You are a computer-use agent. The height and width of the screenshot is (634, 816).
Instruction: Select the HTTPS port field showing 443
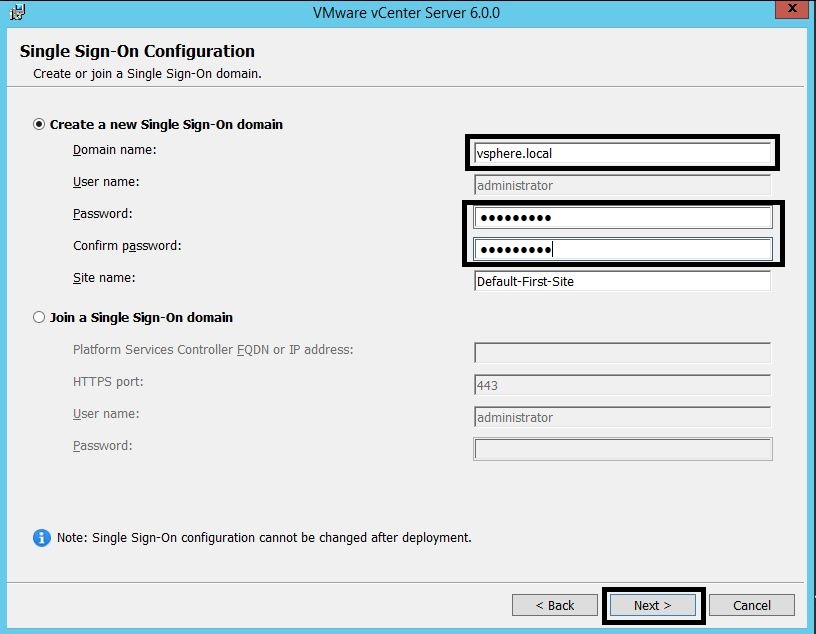point(621,385)
